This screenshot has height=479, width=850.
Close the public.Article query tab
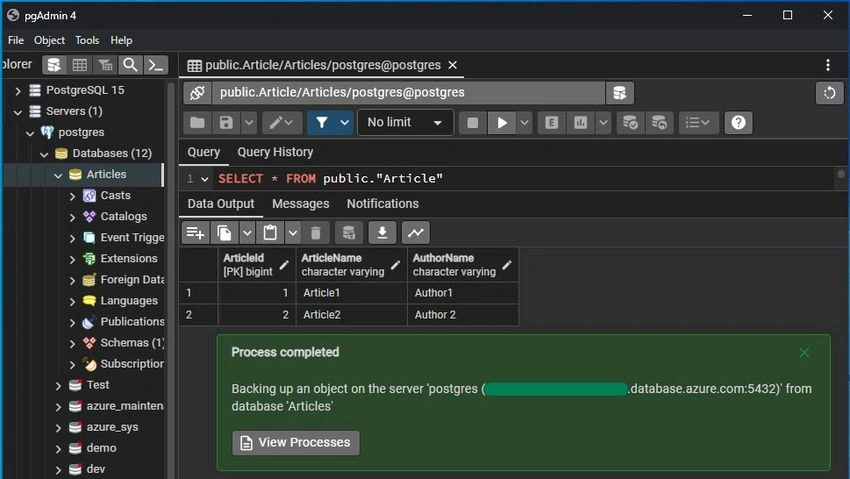tap(453, 65)
